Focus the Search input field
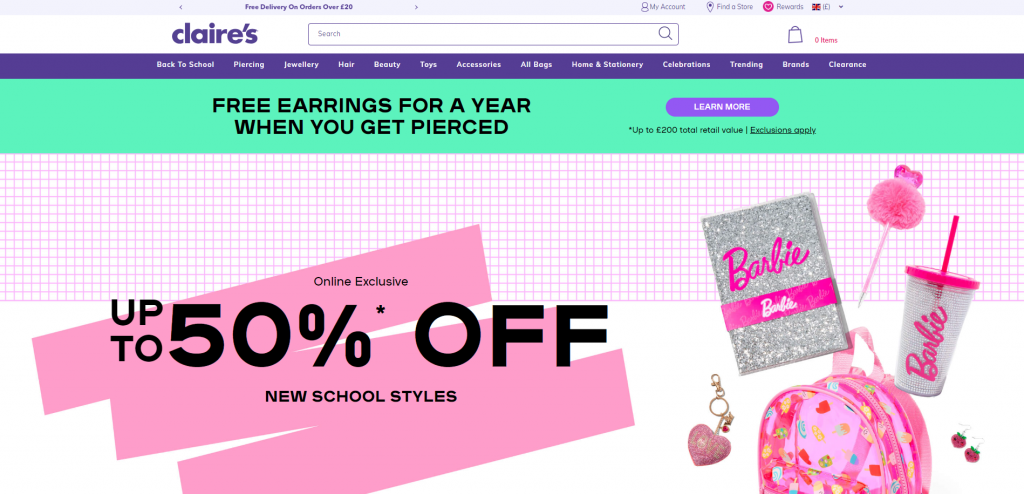 pos(483,34)
